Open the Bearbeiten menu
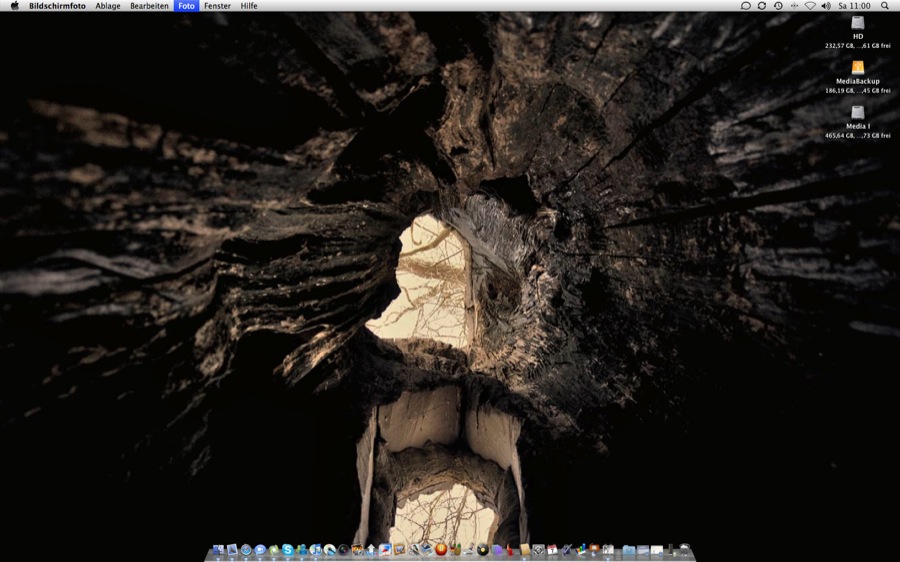 (149, 6)
